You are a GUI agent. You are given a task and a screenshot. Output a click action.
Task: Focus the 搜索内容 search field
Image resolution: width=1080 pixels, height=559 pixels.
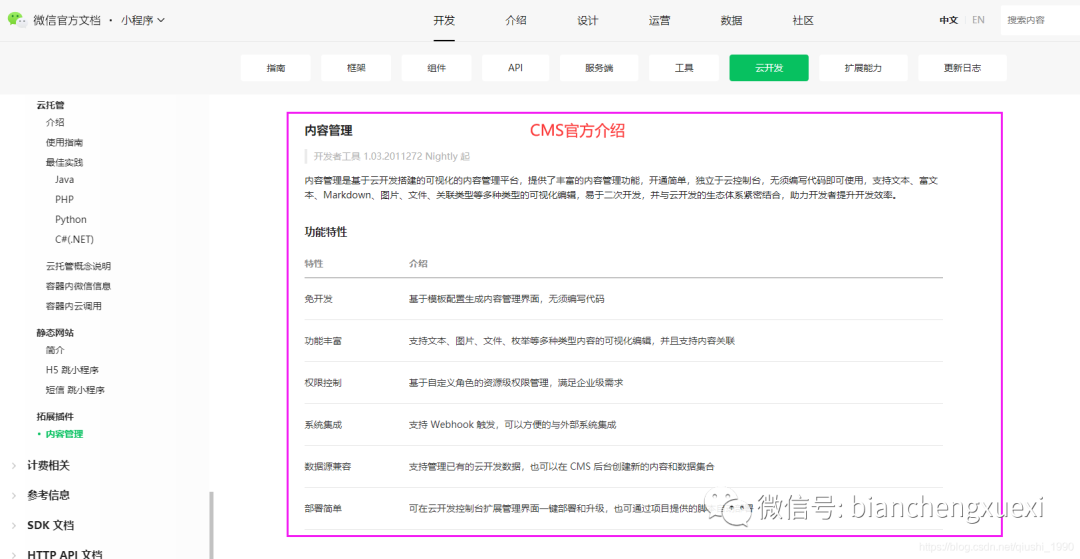click(x=1040, y=20)
